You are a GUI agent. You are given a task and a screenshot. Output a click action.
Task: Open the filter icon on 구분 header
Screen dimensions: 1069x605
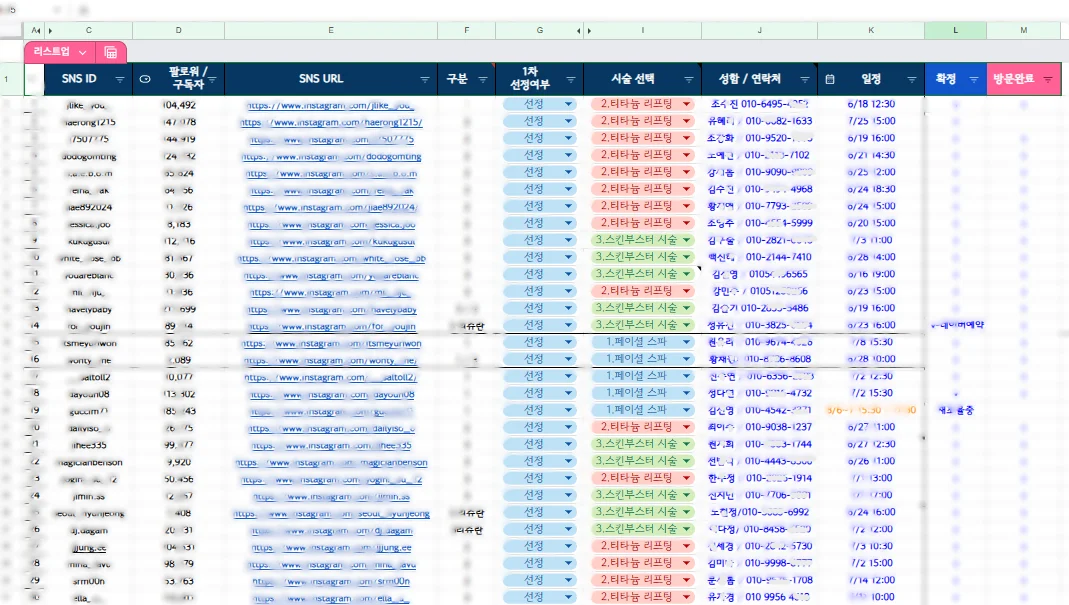pyautogui.click(x=483, y=80)
